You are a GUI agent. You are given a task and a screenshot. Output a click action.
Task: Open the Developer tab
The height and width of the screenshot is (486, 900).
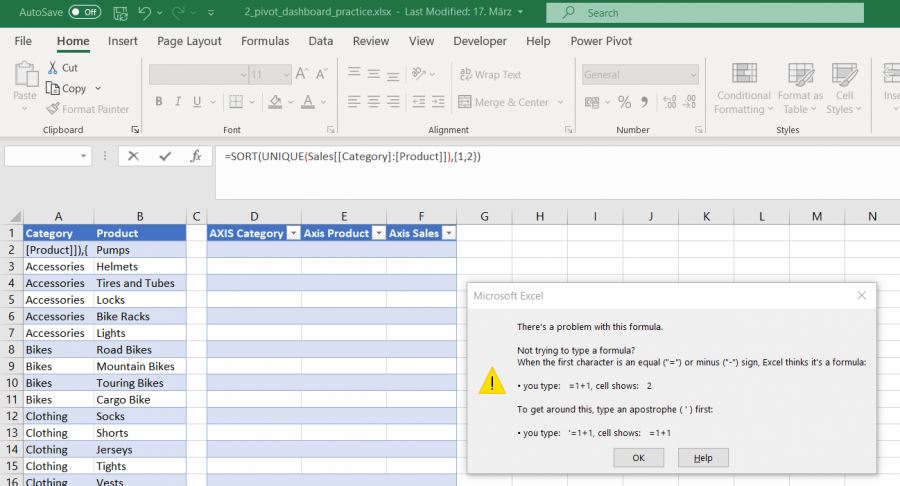click(480, 41)
